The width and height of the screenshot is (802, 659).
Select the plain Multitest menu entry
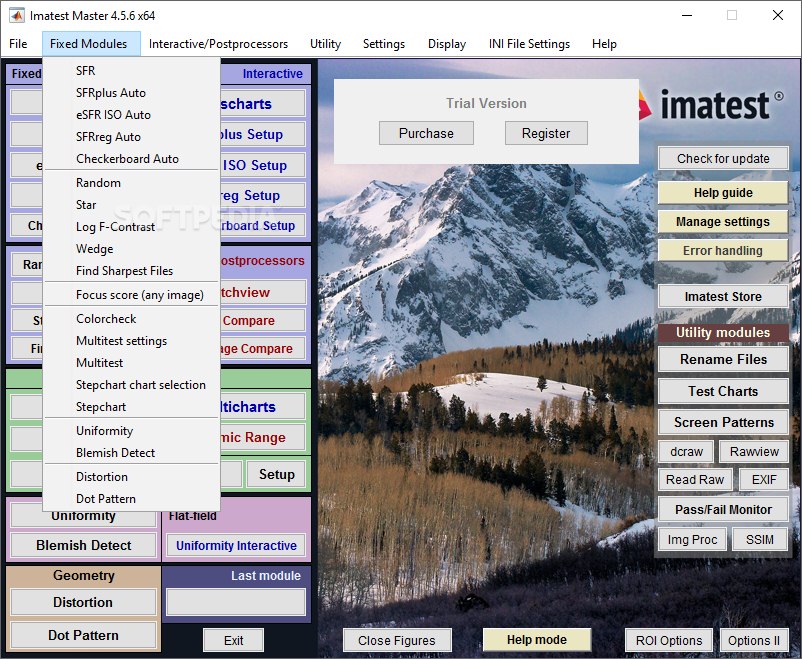point(132,363)
